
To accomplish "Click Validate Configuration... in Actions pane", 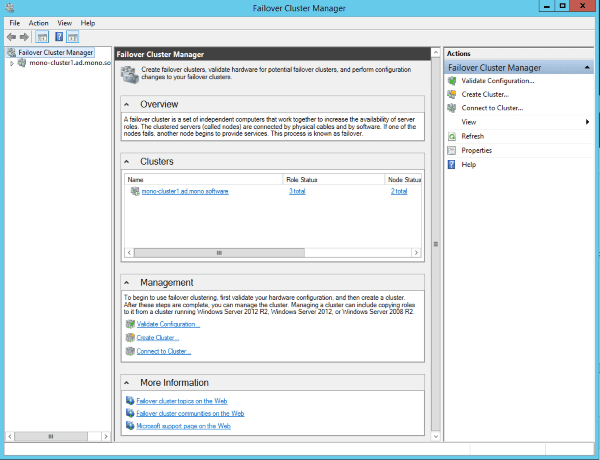I will tap(497, 81).
